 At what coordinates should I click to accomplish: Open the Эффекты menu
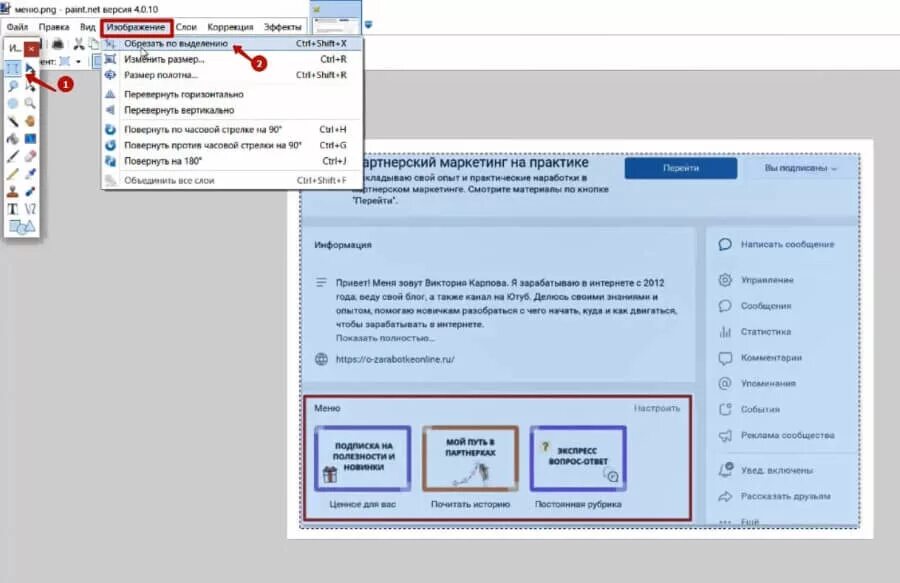[282, 27]
